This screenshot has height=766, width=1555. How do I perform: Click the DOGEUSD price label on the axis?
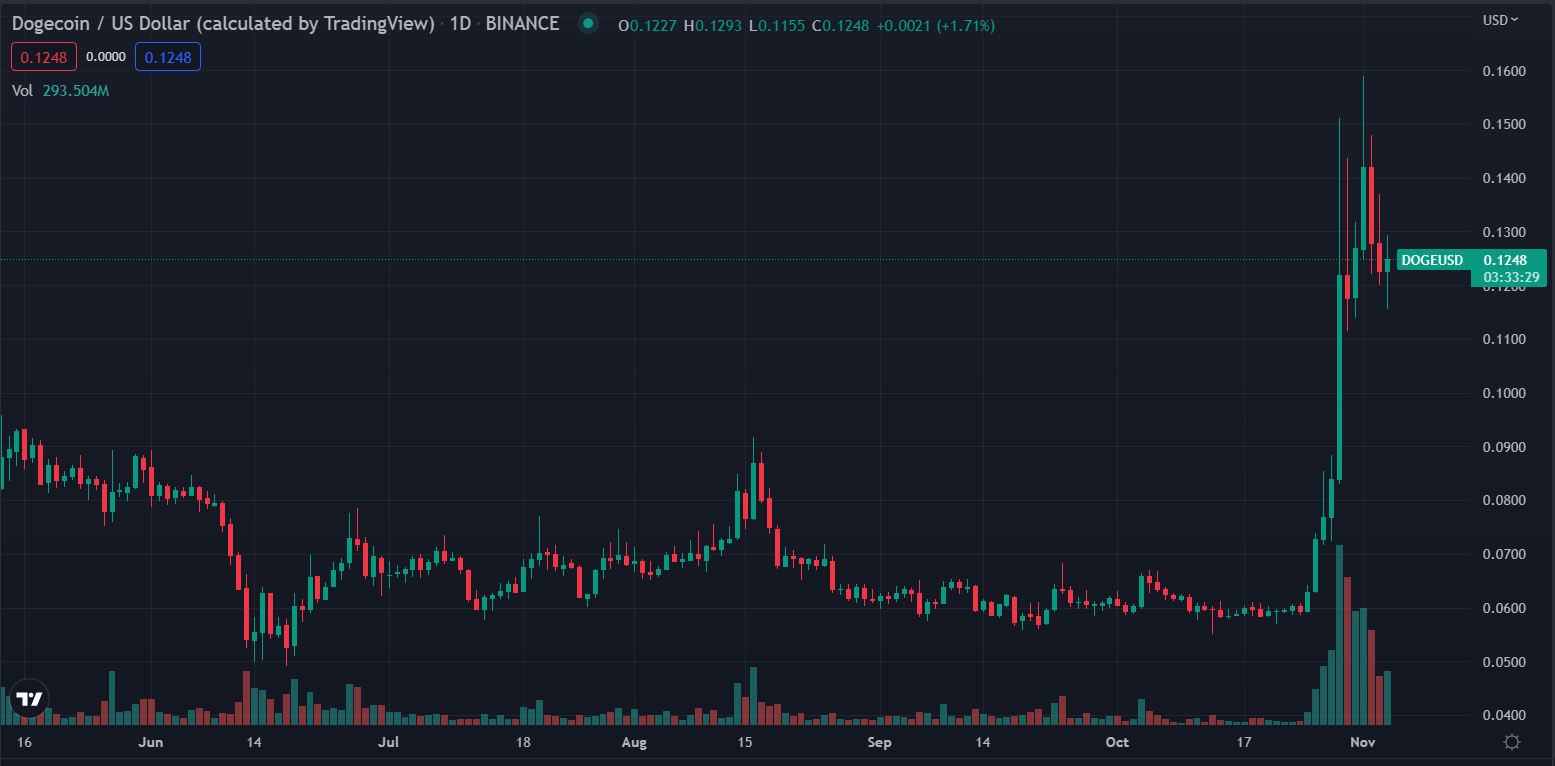coord(1432,260)
